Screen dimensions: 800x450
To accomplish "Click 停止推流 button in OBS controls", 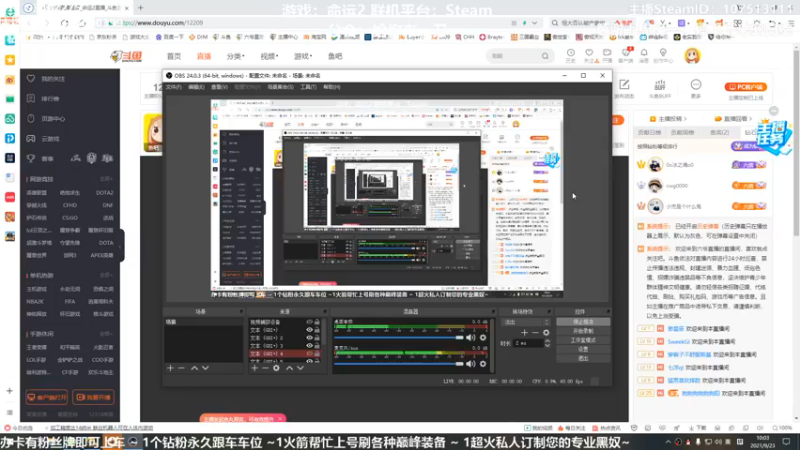I will pos(583,322).
